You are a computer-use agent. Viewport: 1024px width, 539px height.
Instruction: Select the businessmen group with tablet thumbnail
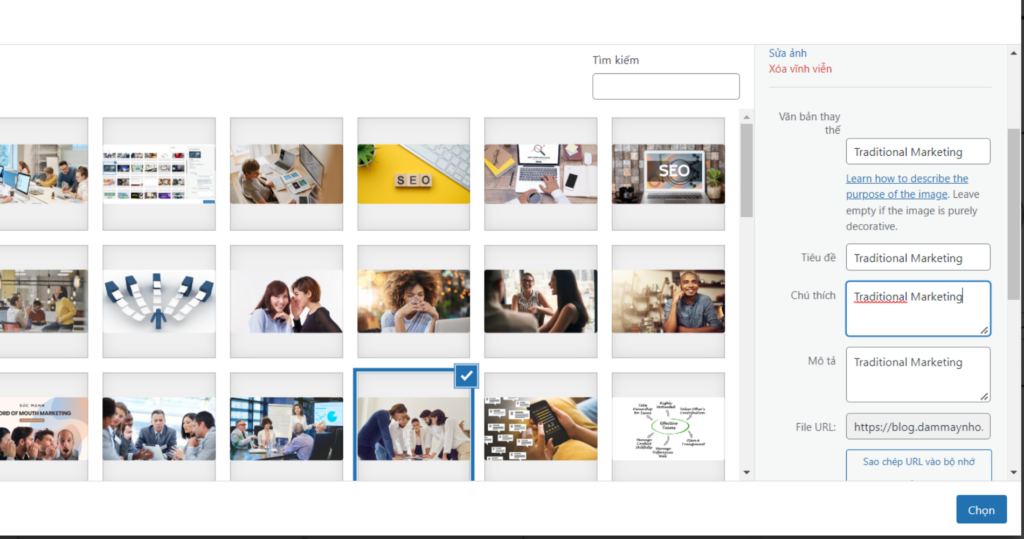(x=159, y=427)
